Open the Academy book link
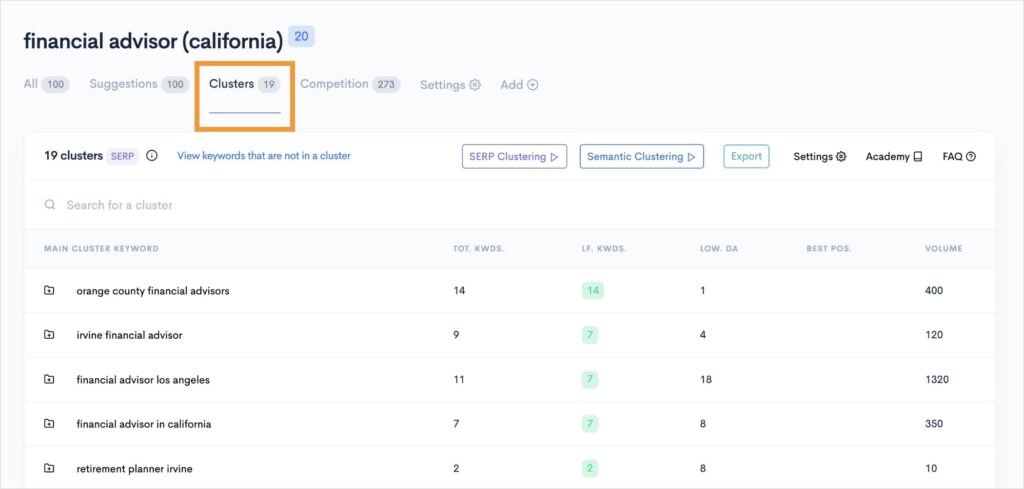 (894, 157)
